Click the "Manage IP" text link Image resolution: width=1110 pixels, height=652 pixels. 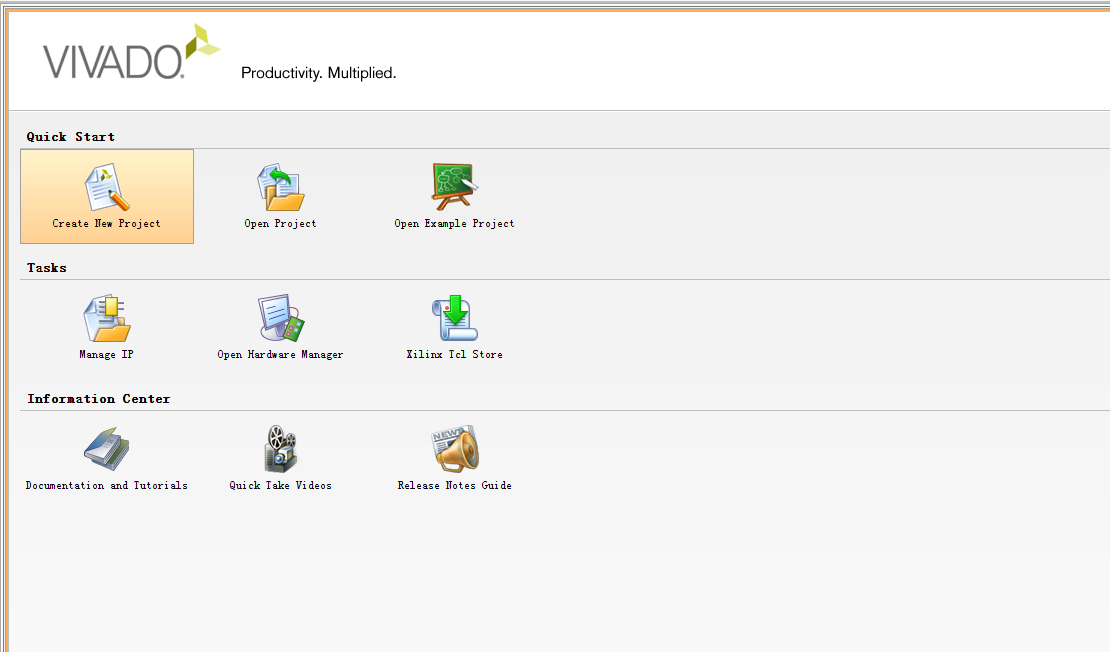point(106,355)
